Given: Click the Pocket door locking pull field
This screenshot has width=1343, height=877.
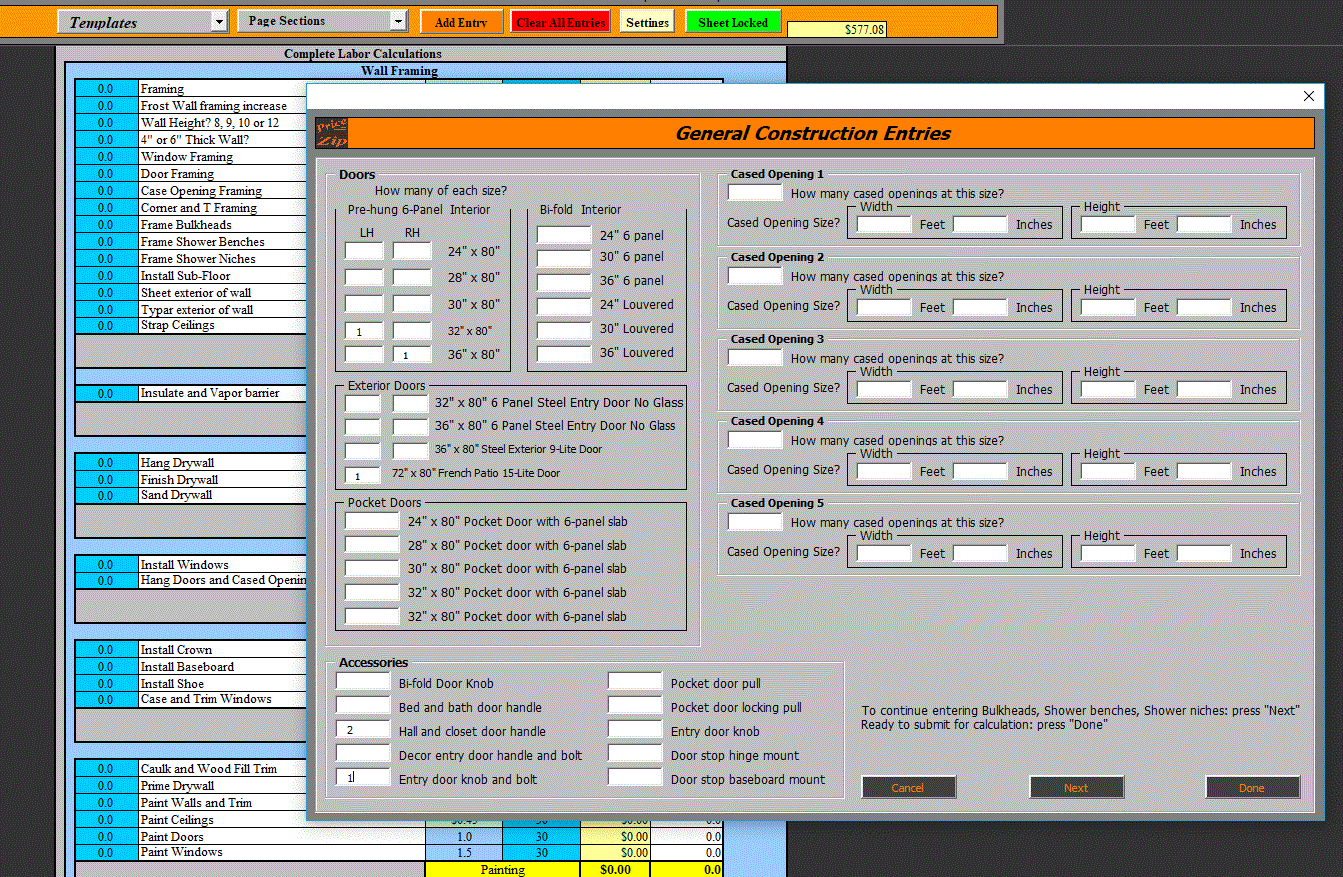Looking at the screenshot, I should (x=635, y=705).
